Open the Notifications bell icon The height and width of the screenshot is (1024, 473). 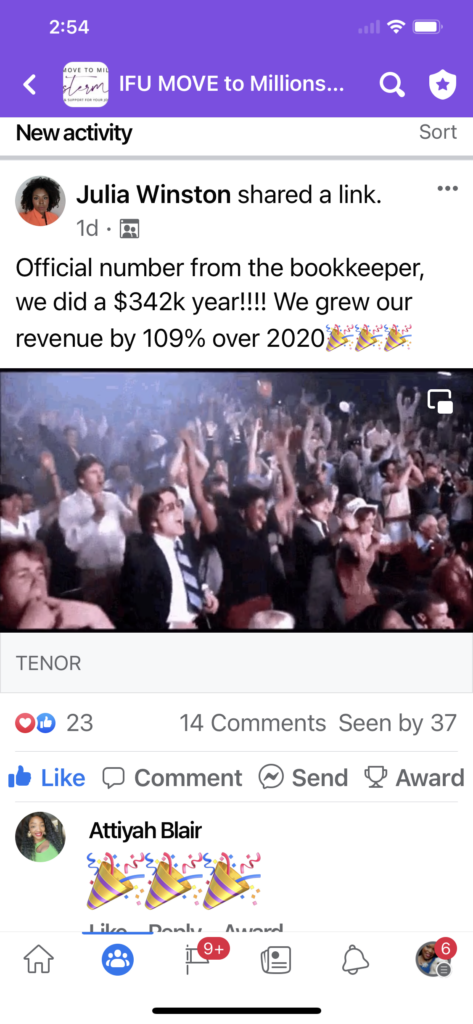point(355,960)
